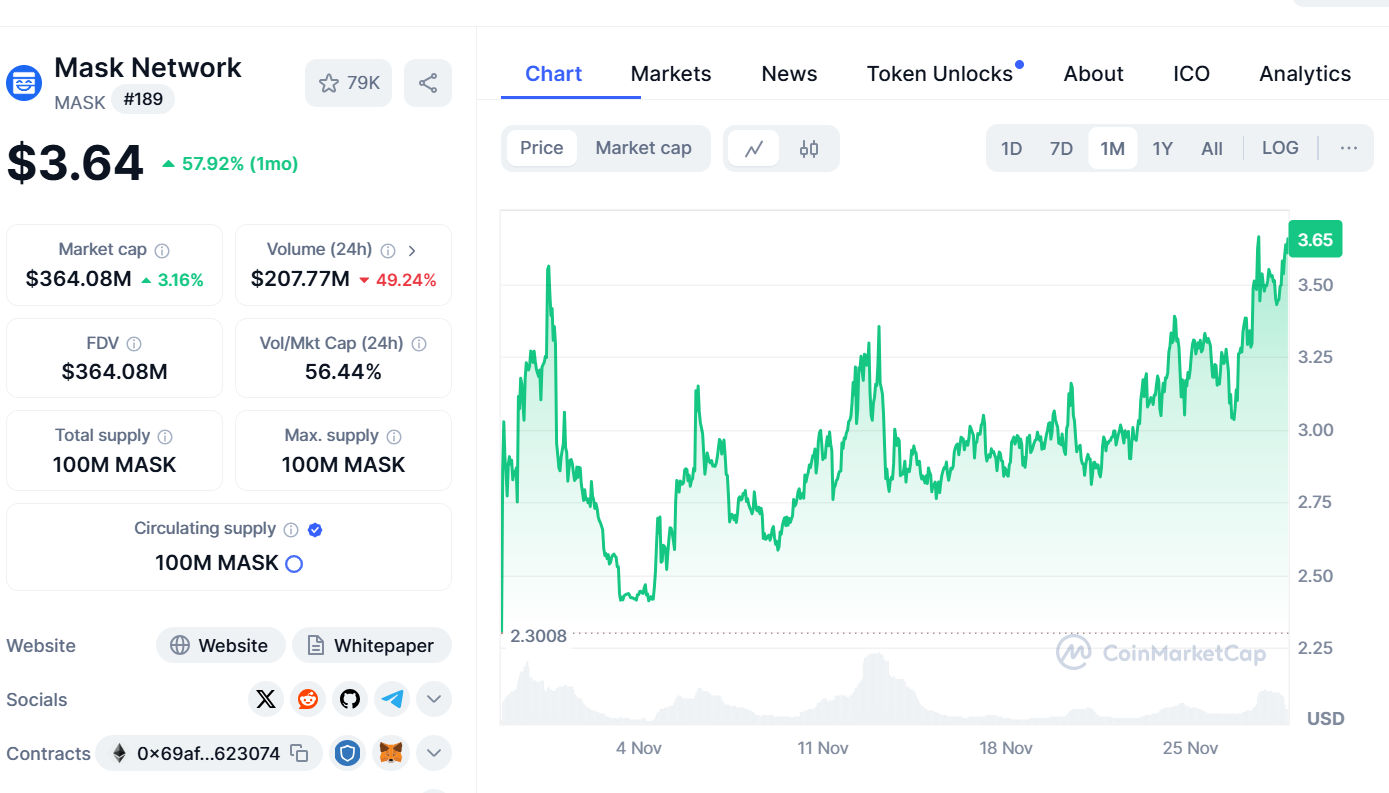Open more chart options via ellipsis
The image size is (1389, 793).
[x=1348, y=147]
